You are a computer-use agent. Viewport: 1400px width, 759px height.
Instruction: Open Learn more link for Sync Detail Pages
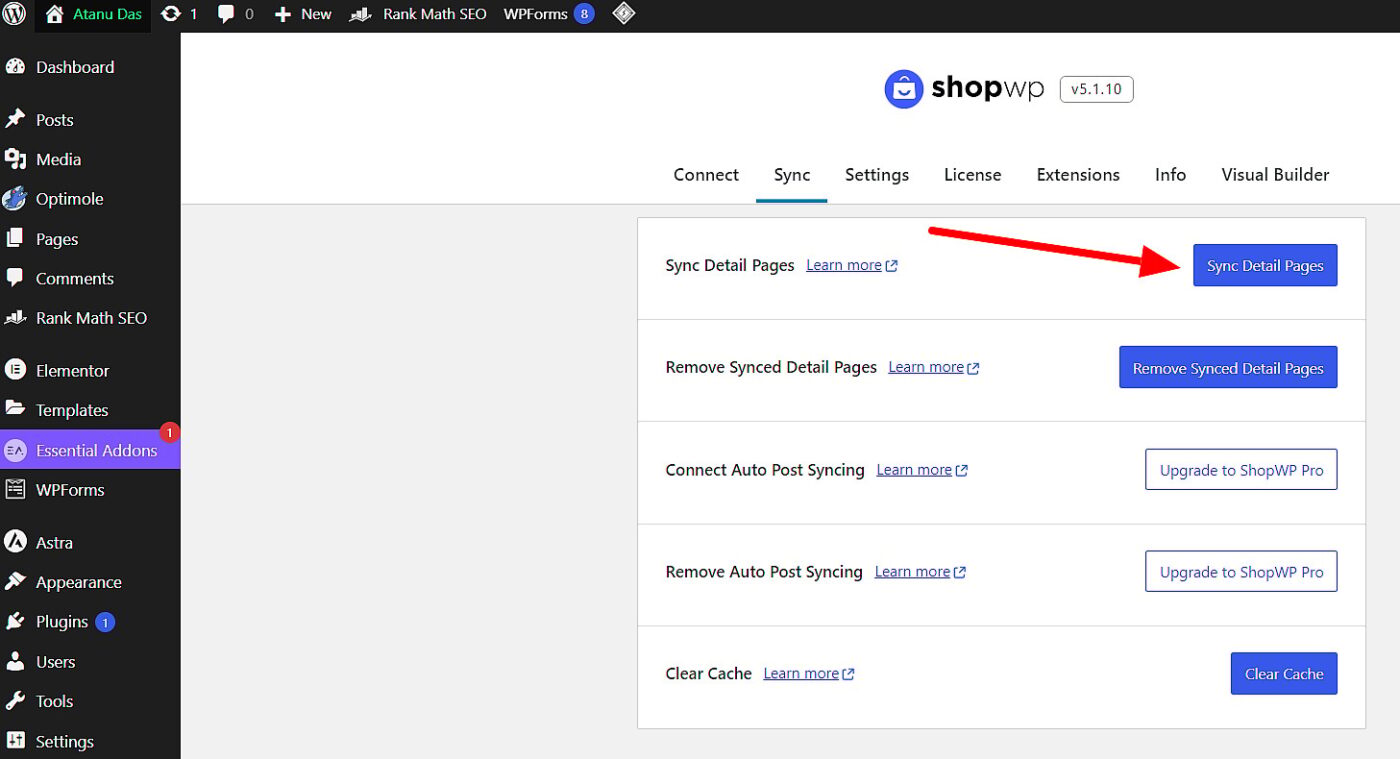coord(852,265)
